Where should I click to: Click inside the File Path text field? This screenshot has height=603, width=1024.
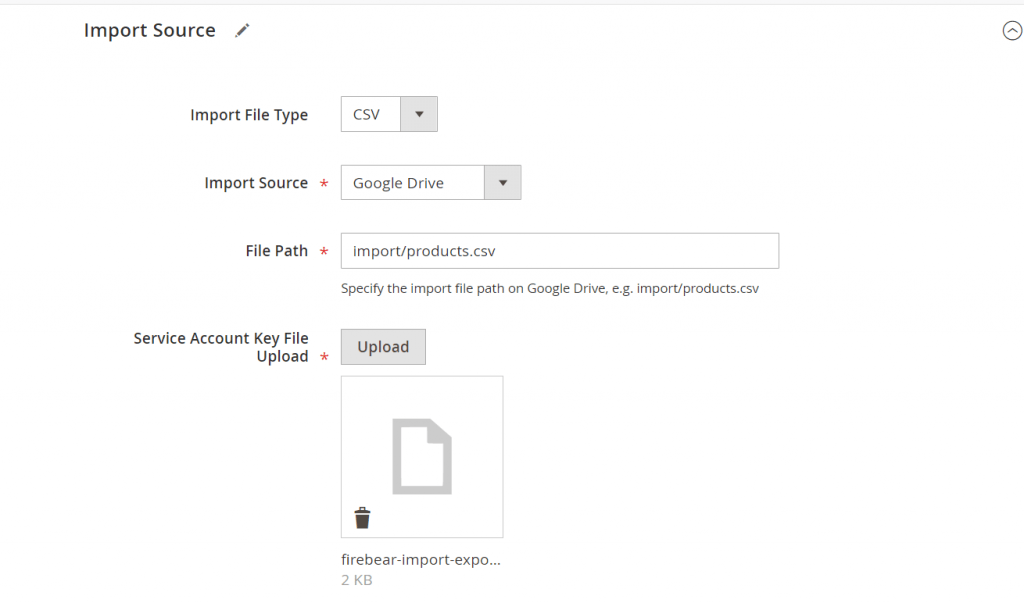(559, 250)
